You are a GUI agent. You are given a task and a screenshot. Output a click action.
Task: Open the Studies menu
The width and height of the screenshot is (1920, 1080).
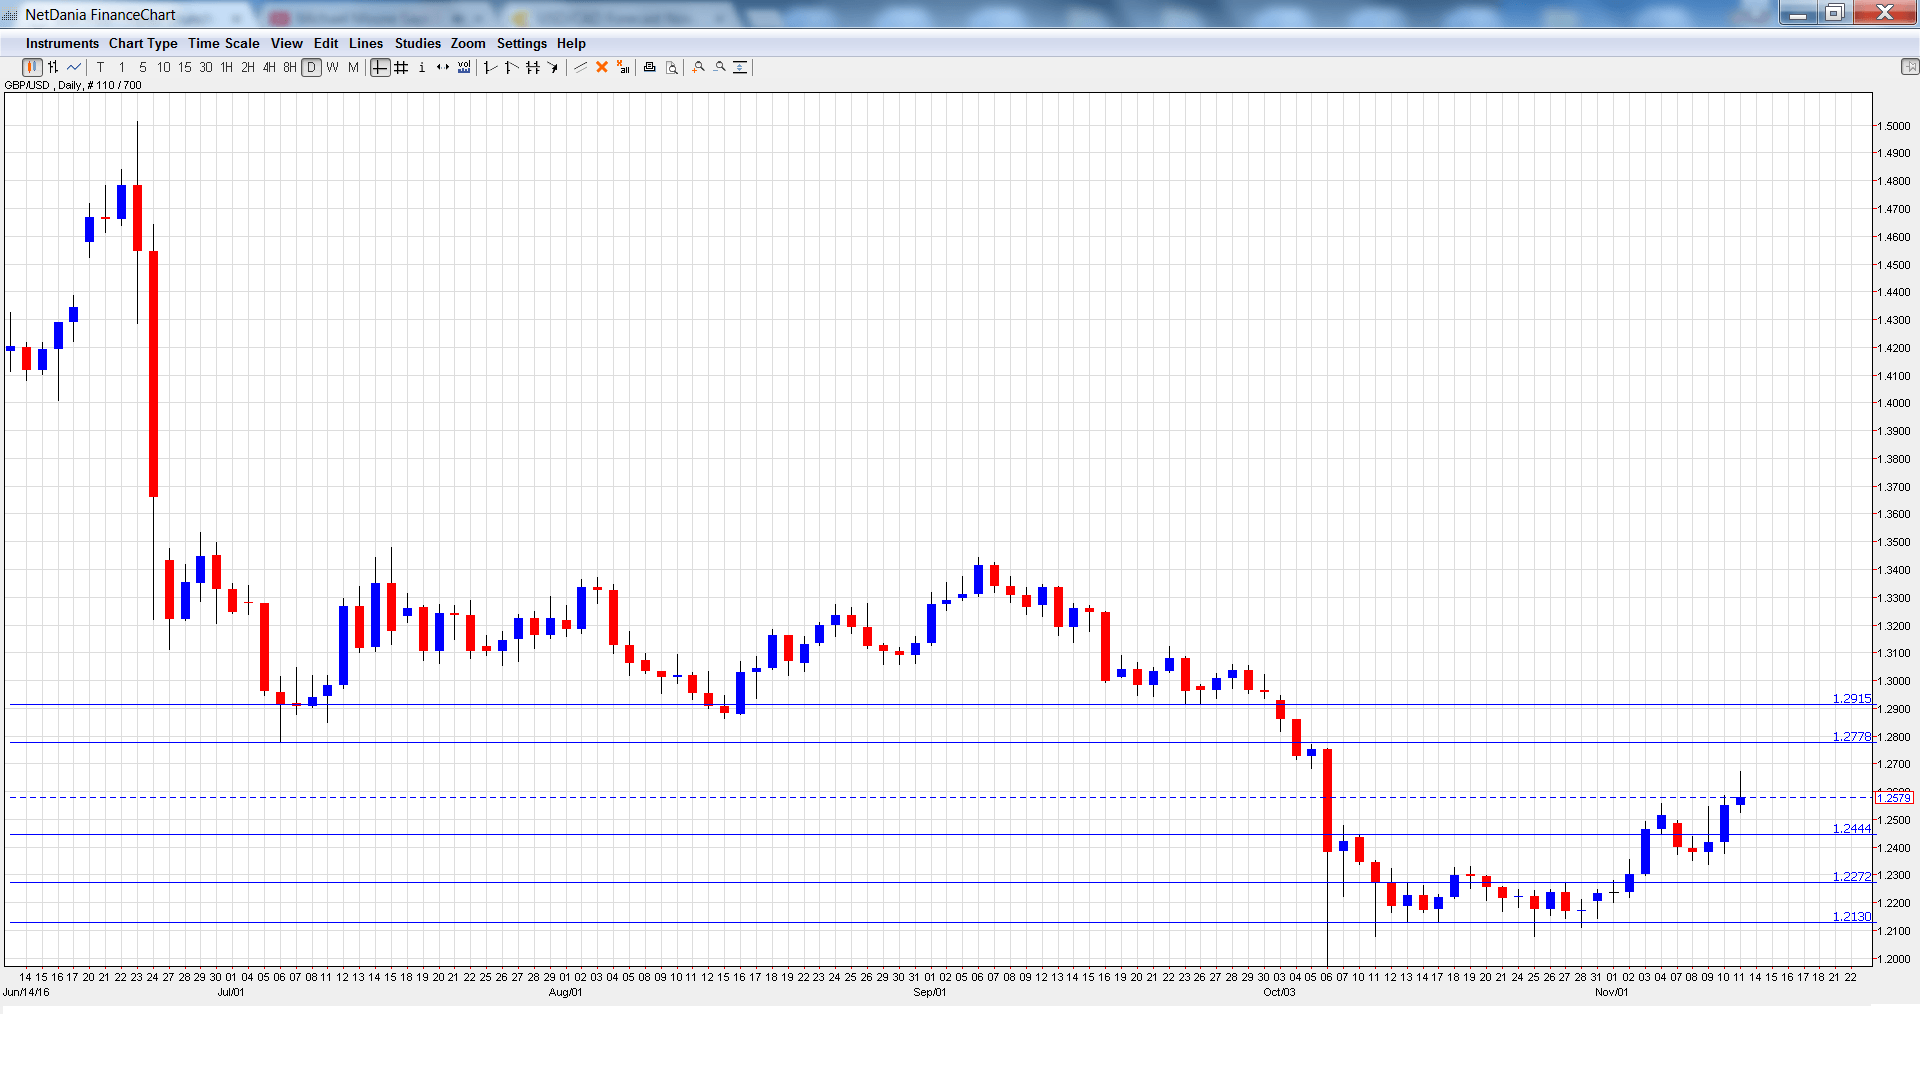coord(417,43)
